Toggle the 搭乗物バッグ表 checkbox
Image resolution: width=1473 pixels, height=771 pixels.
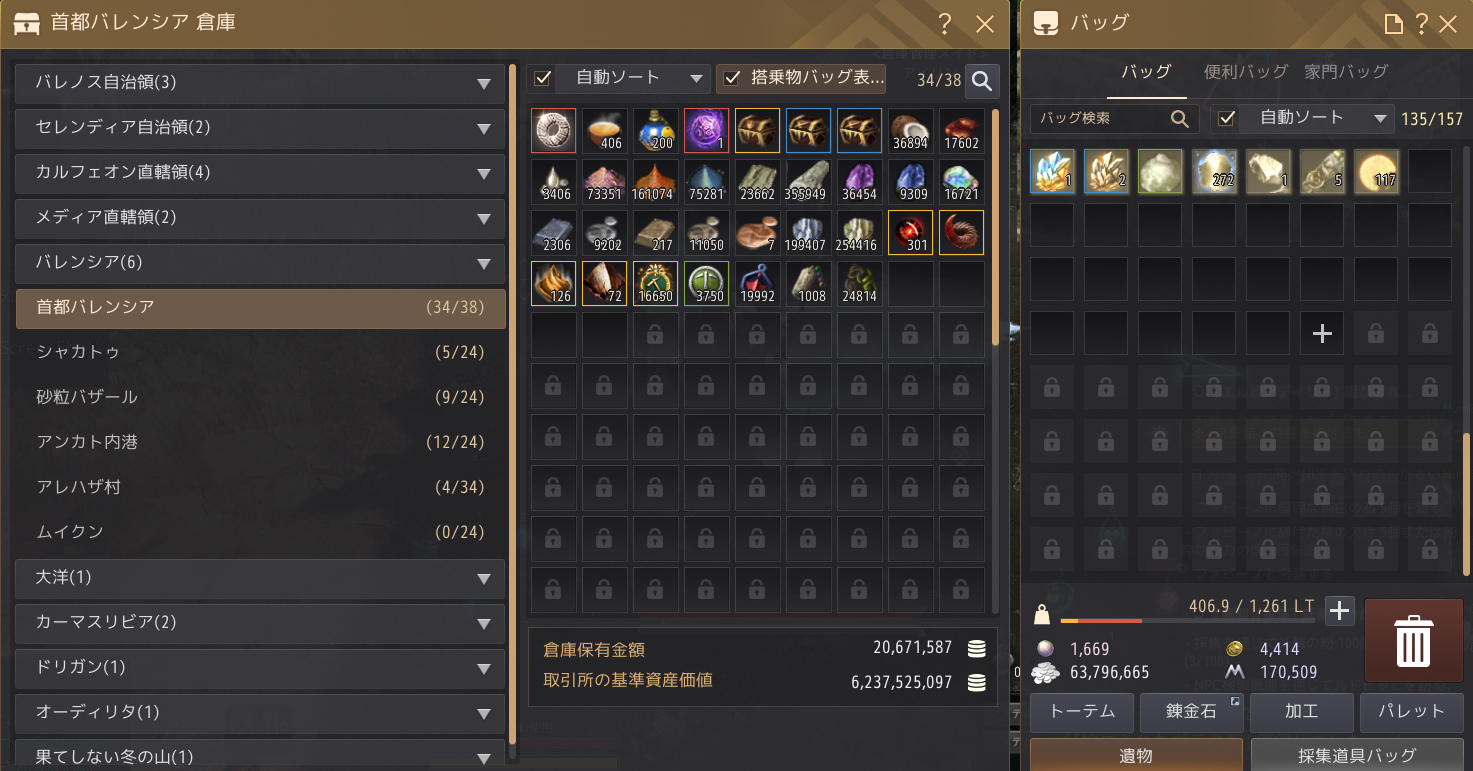732,78
